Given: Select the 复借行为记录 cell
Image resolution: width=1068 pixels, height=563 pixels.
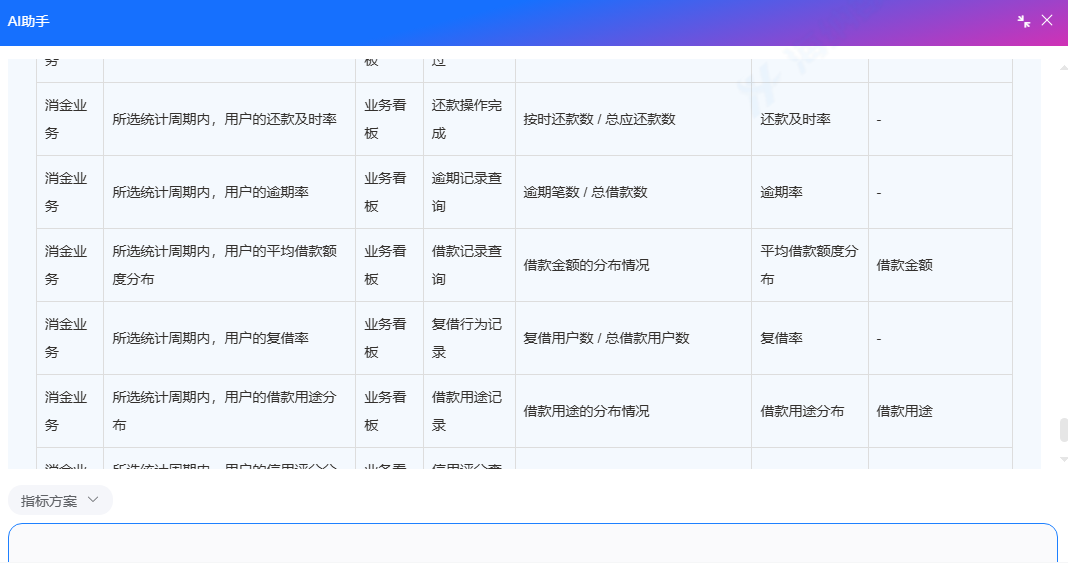Looking at the screenshot, I should 468,338.
